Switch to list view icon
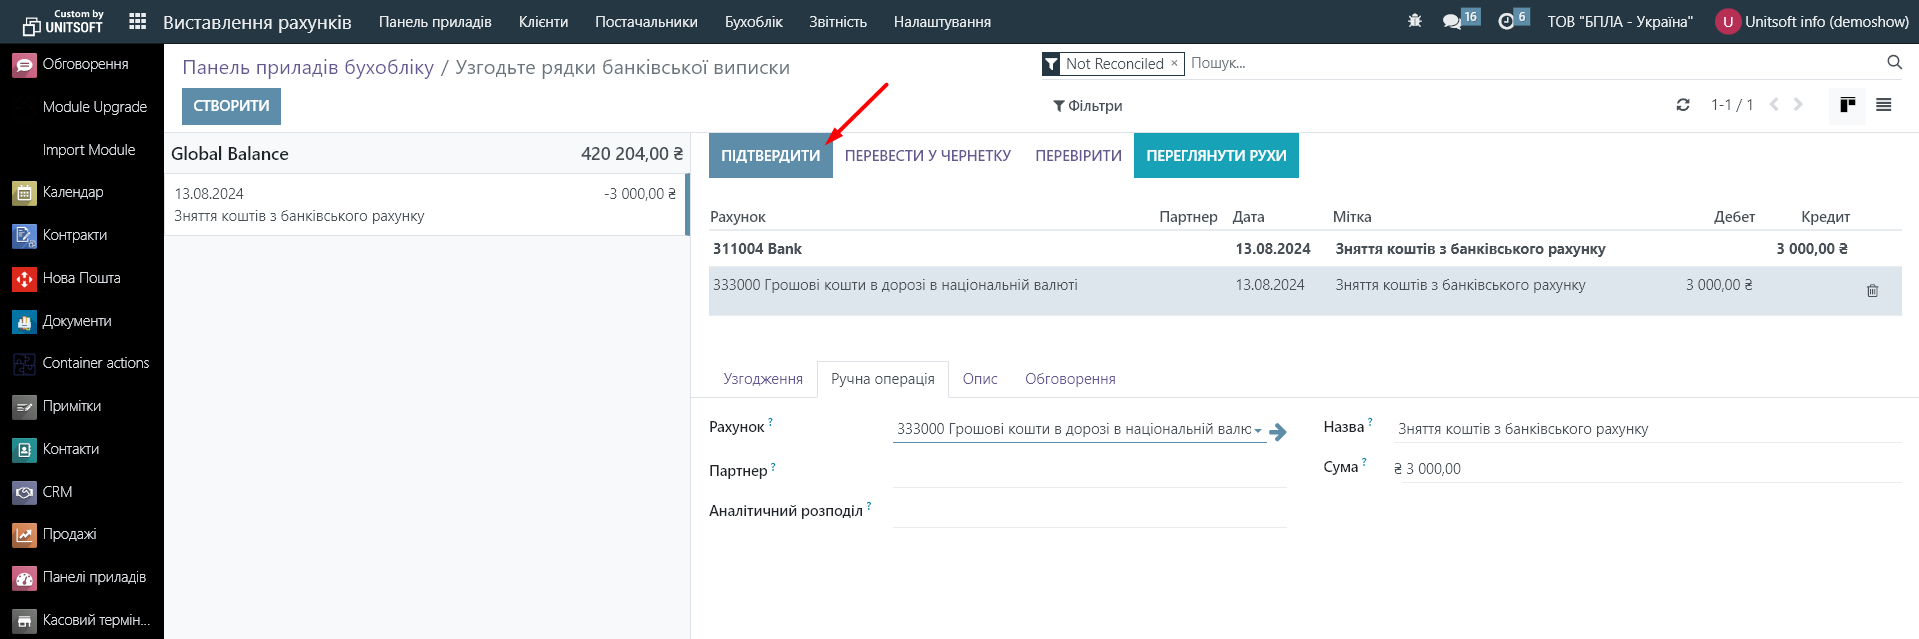 click(1883, 104)
